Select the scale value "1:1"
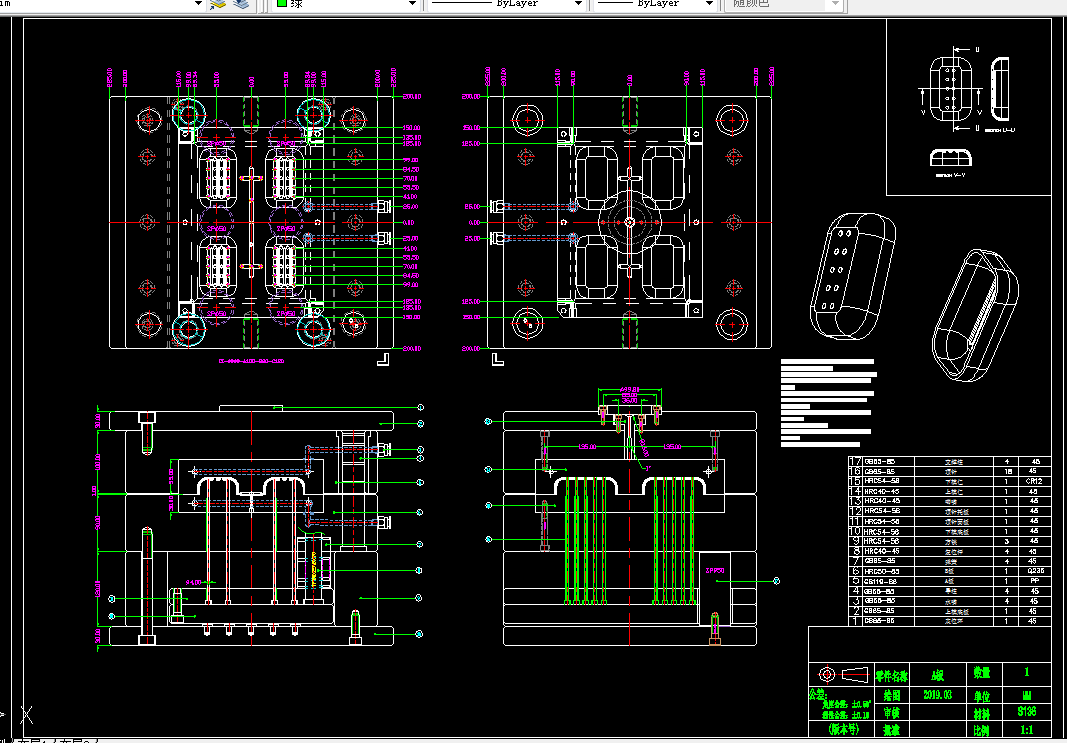 click(1026, 730)
